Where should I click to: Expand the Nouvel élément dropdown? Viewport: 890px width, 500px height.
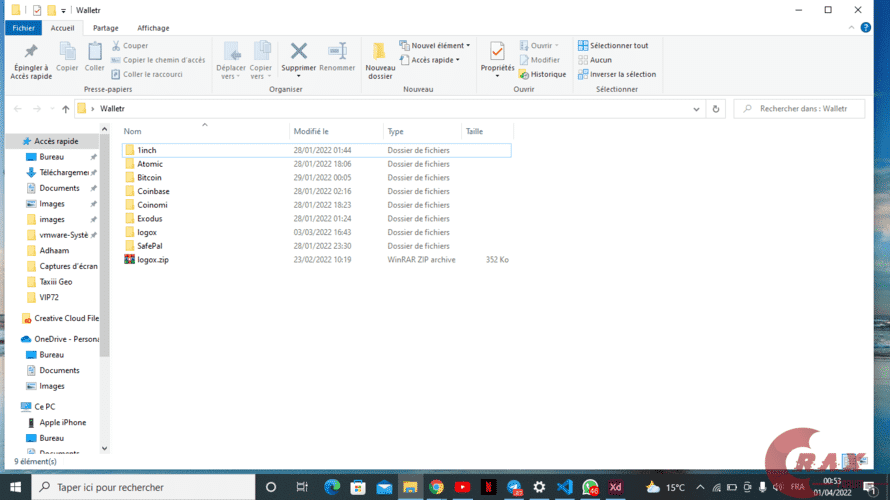(437, 45)
